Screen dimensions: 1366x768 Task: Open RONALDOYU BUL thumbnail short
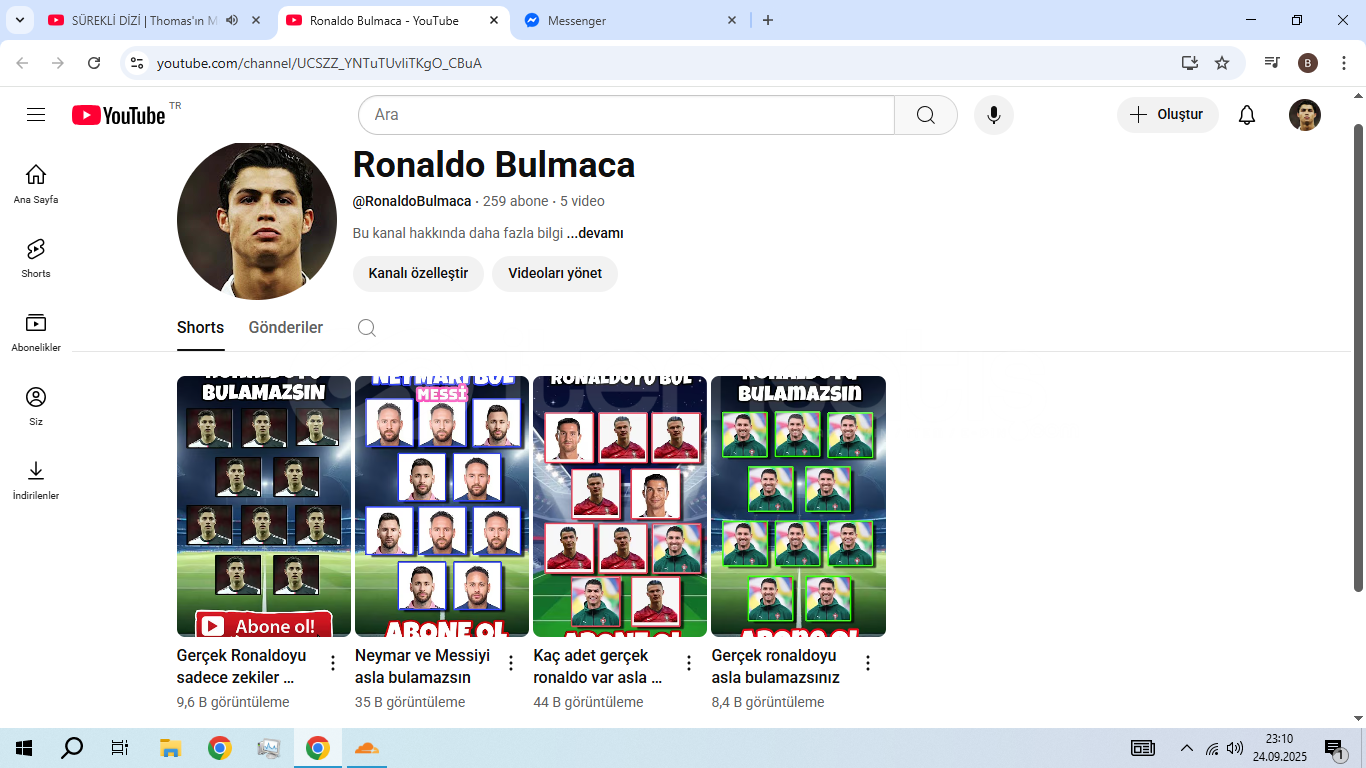tap(620, 506)
